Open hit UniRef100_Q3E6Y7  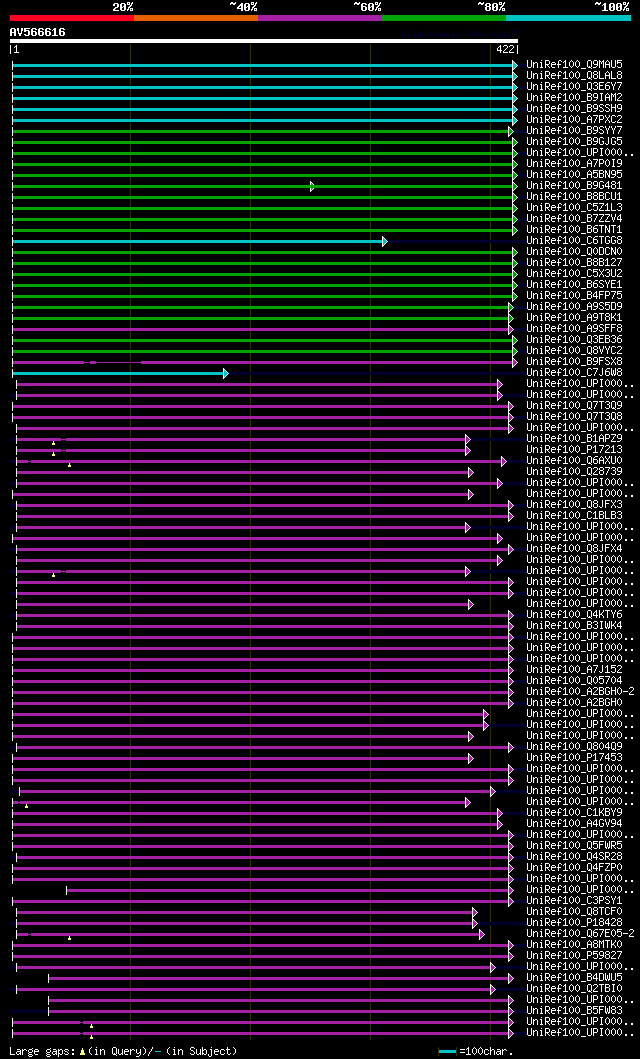click(x=575, y=86)
